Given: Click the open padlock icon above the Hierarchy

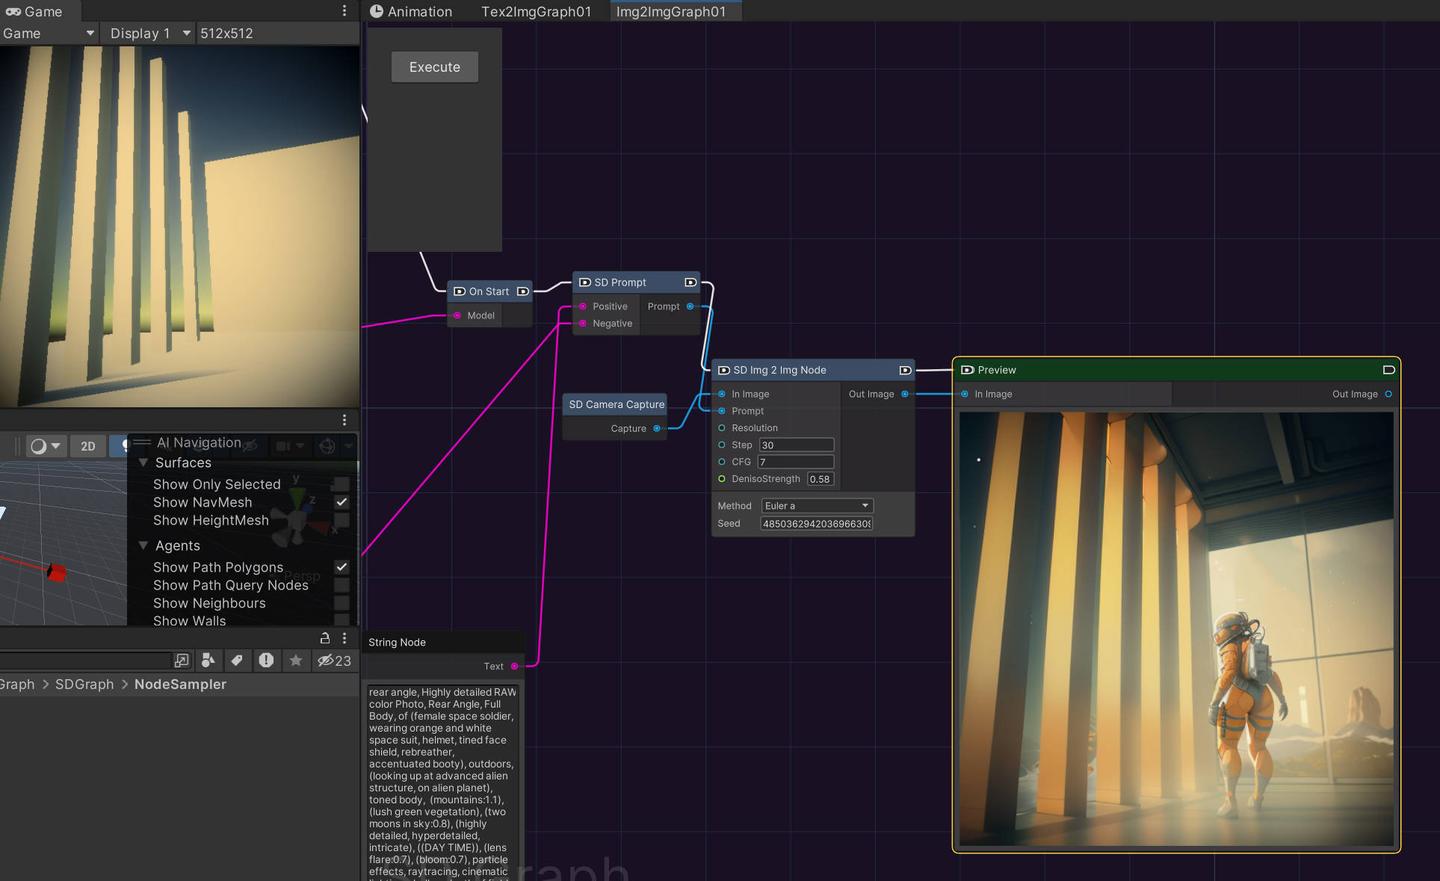Looking at the screenshot, I should click(x=325, y=638).
